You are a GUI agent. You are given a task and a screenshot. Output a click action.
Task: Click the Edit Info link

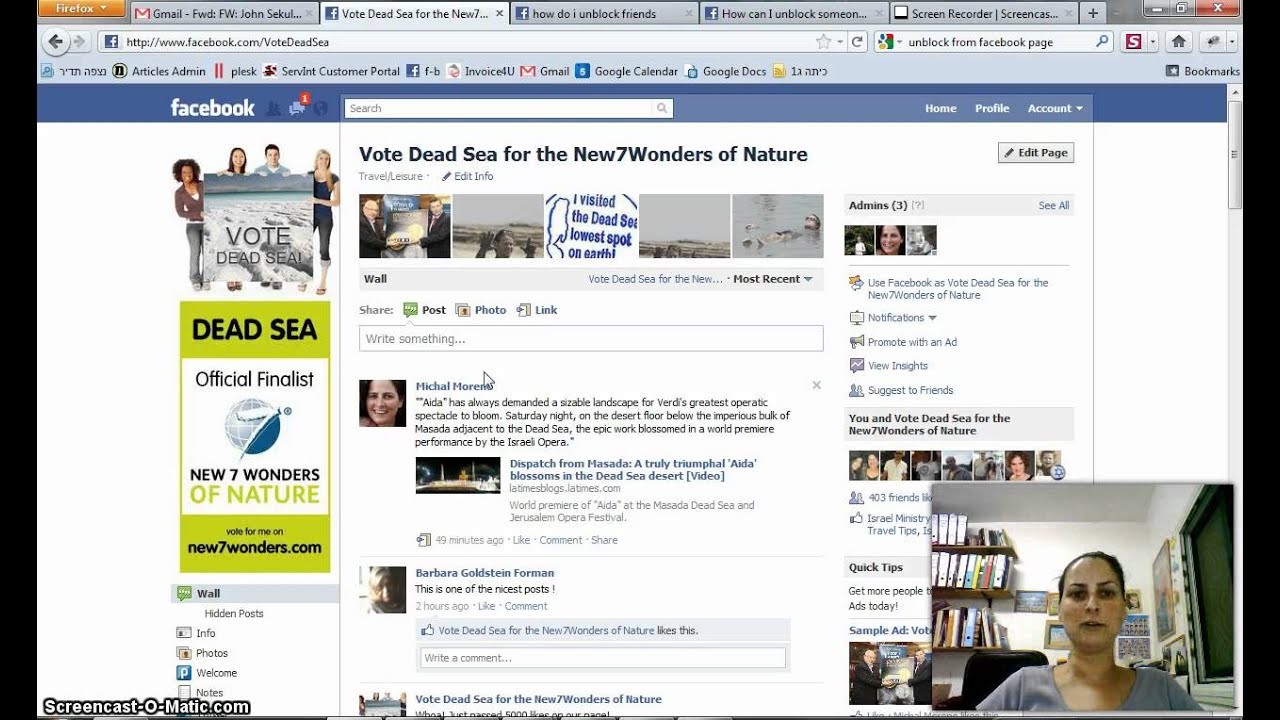pos(467,176)
